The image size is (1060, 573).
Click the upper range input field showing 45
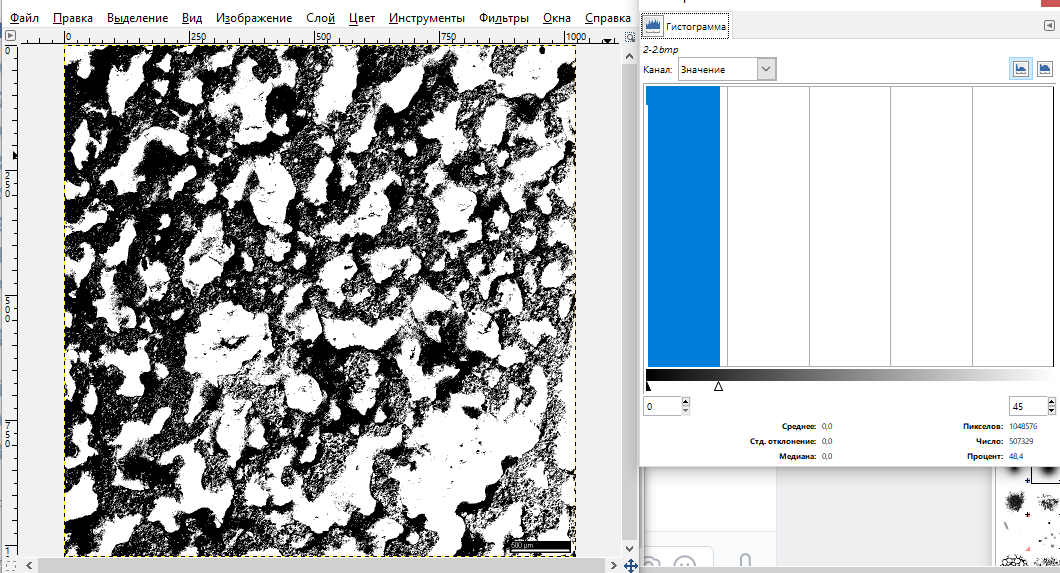click(x=1026, y=407)
